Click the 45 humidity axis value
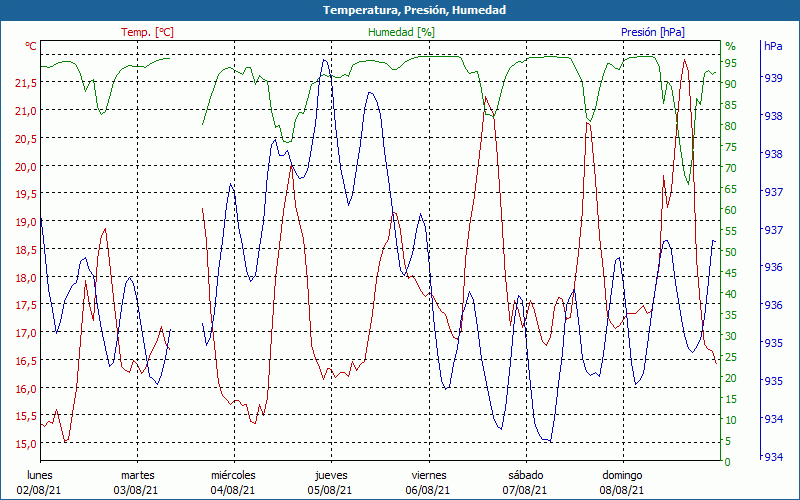Image resolution: width=800 pixels, height=500 pixels. [x=731, y=273]
